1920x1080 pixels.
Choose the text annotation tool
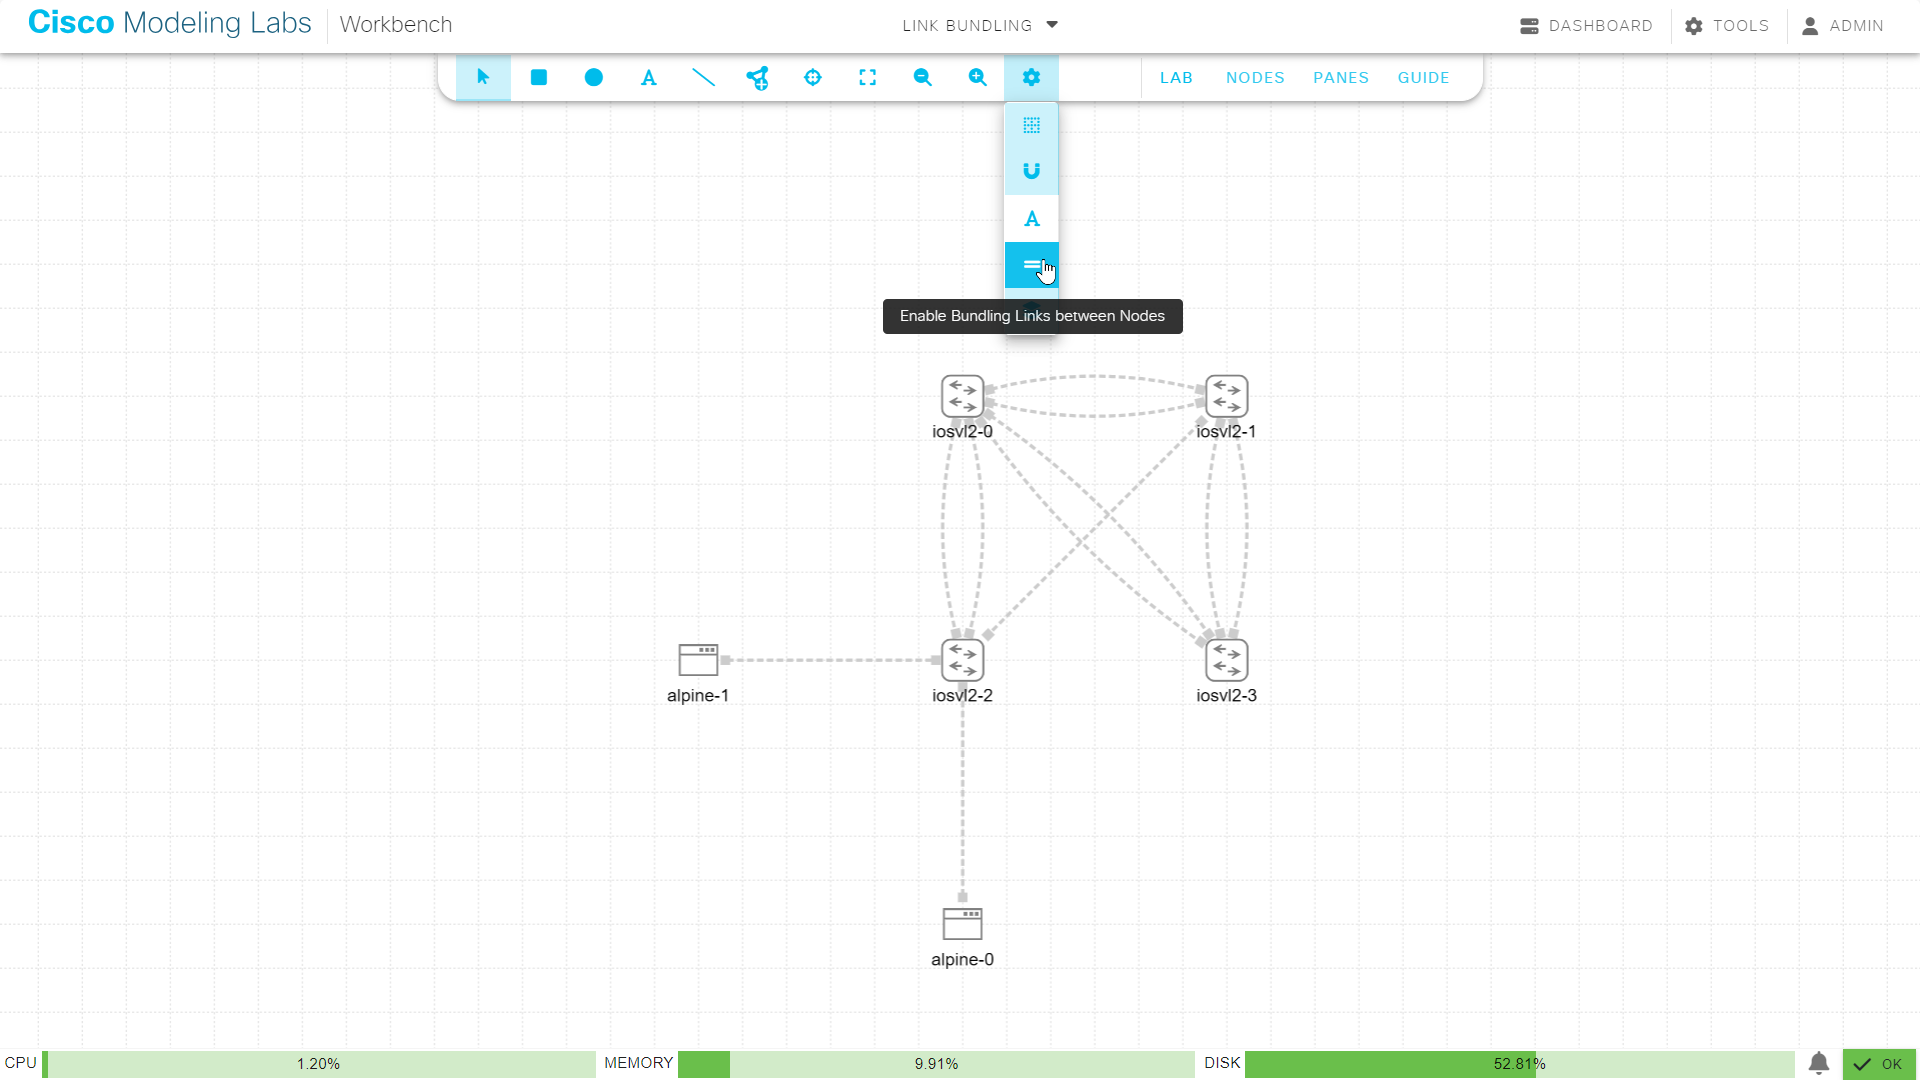click(648, 77)
